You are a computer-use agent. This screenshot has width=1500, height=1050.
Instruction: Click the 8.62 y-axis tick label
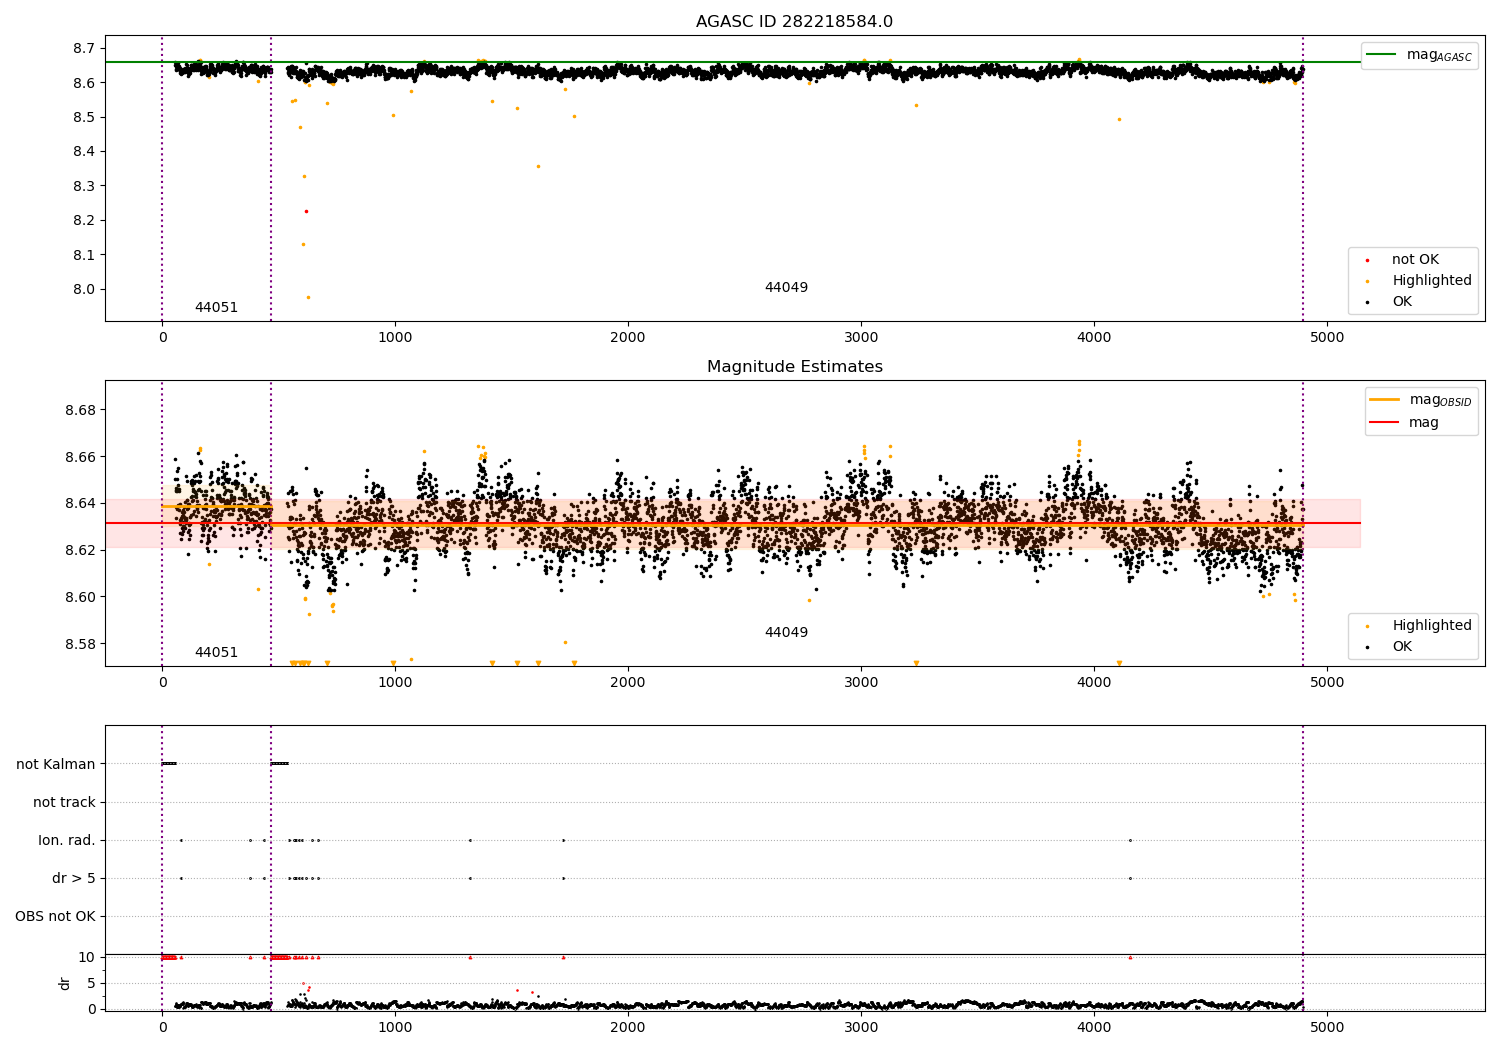[x=80, y=551]
